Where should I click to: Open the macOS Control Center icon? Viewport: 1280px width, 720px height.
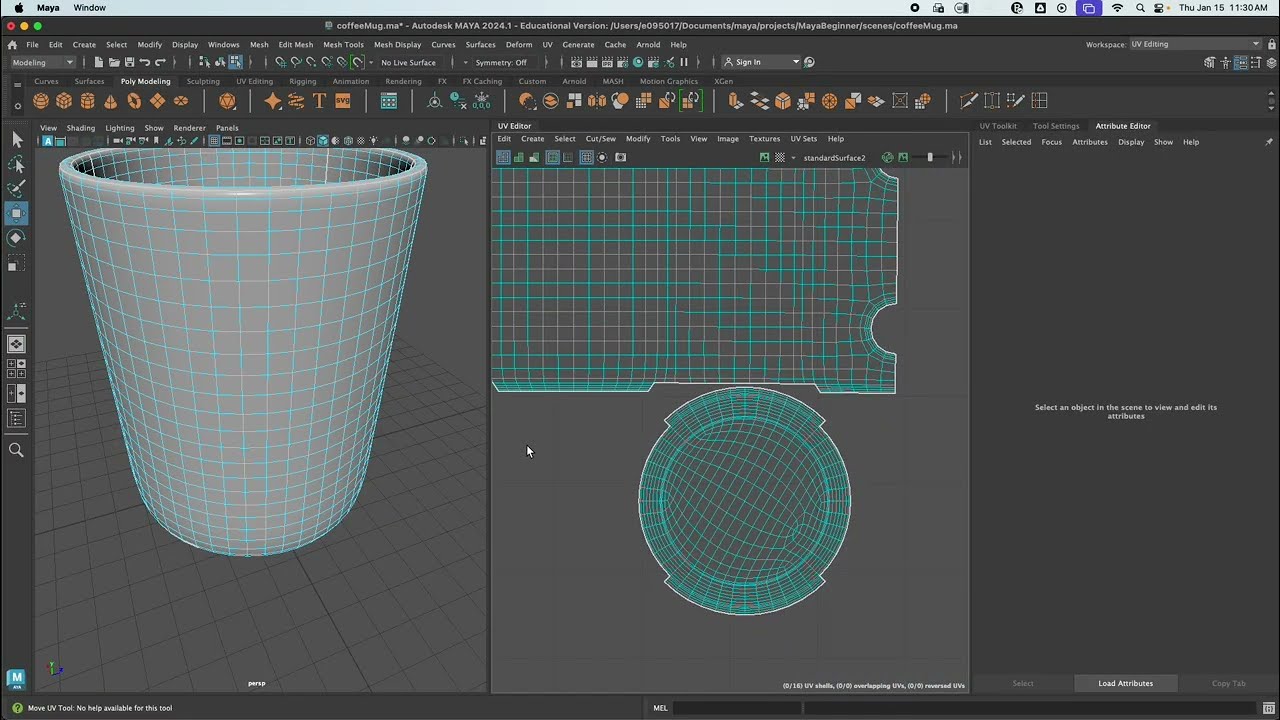1161,8
